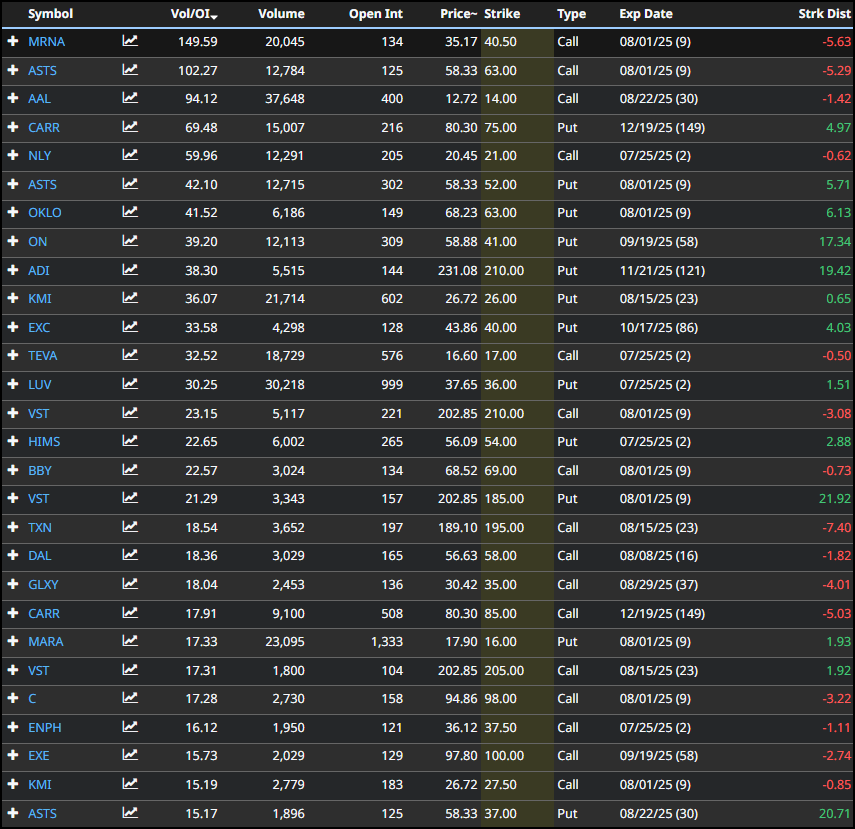Expand the ENPH row with plus icon
The height and width of the screenshot is (829, 855).
pos(13,727)
